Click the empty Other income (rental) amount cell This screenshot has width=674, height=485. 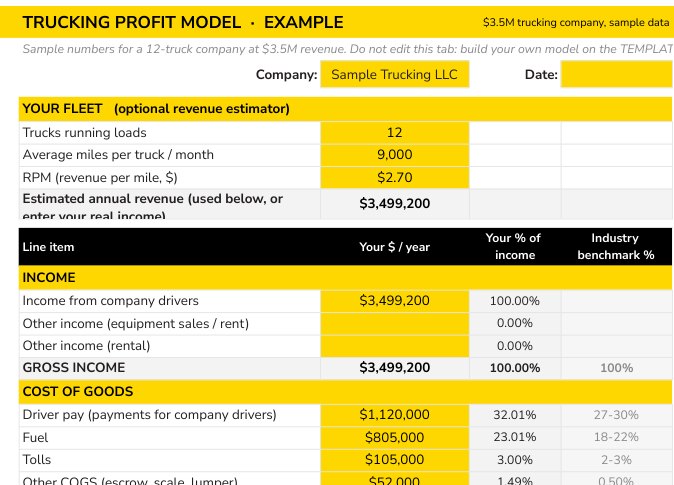(x=395, y=346)
